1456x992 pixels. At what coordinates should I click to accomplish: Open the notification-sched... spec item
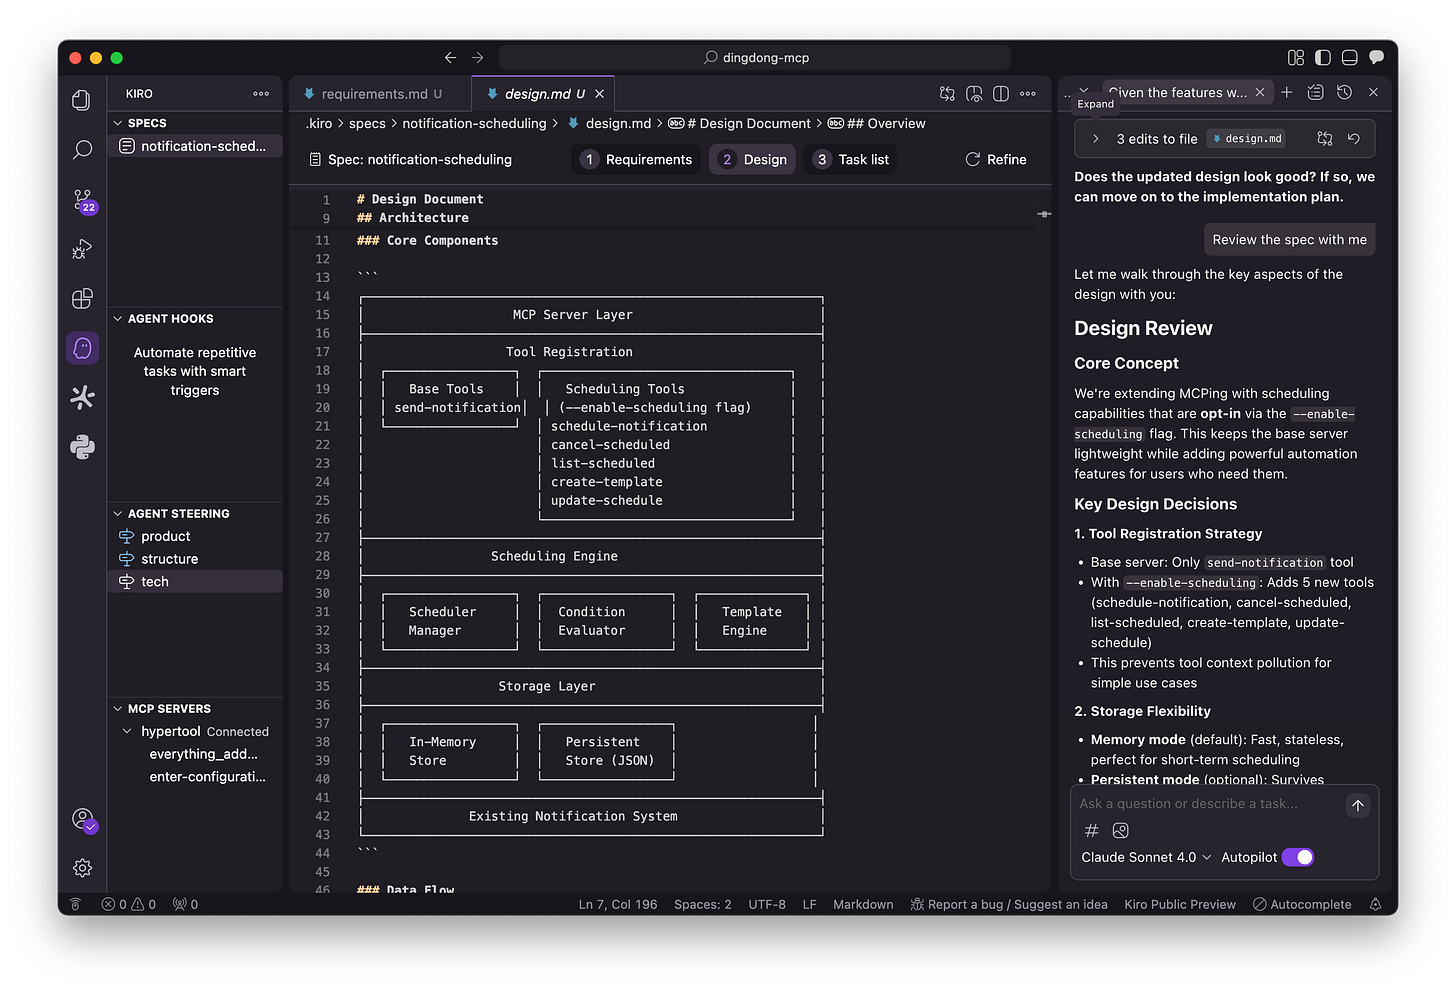195,146
